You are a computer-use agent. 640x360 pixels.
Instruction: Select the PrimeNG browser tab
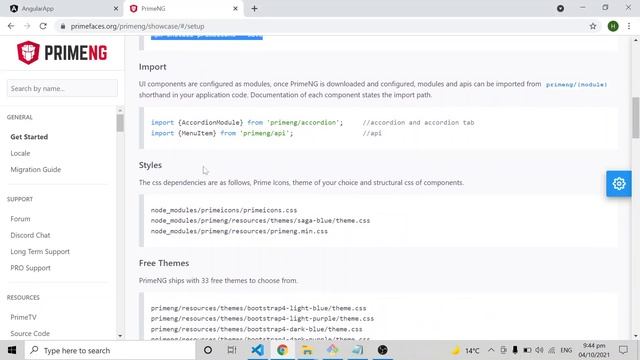pyautogui.click(x=184, y=9)
